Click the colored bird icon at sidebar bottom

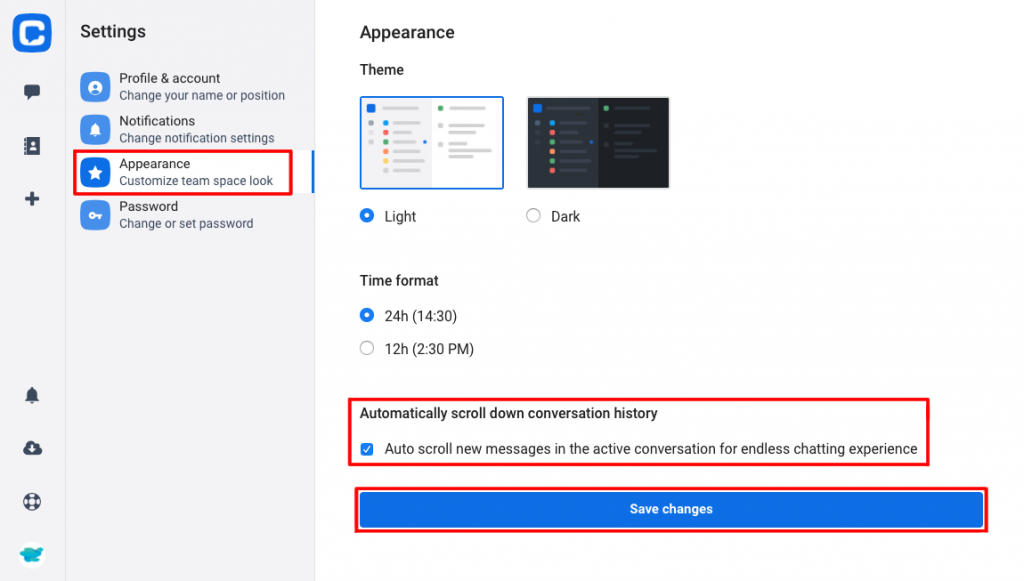tap(31, 554)
